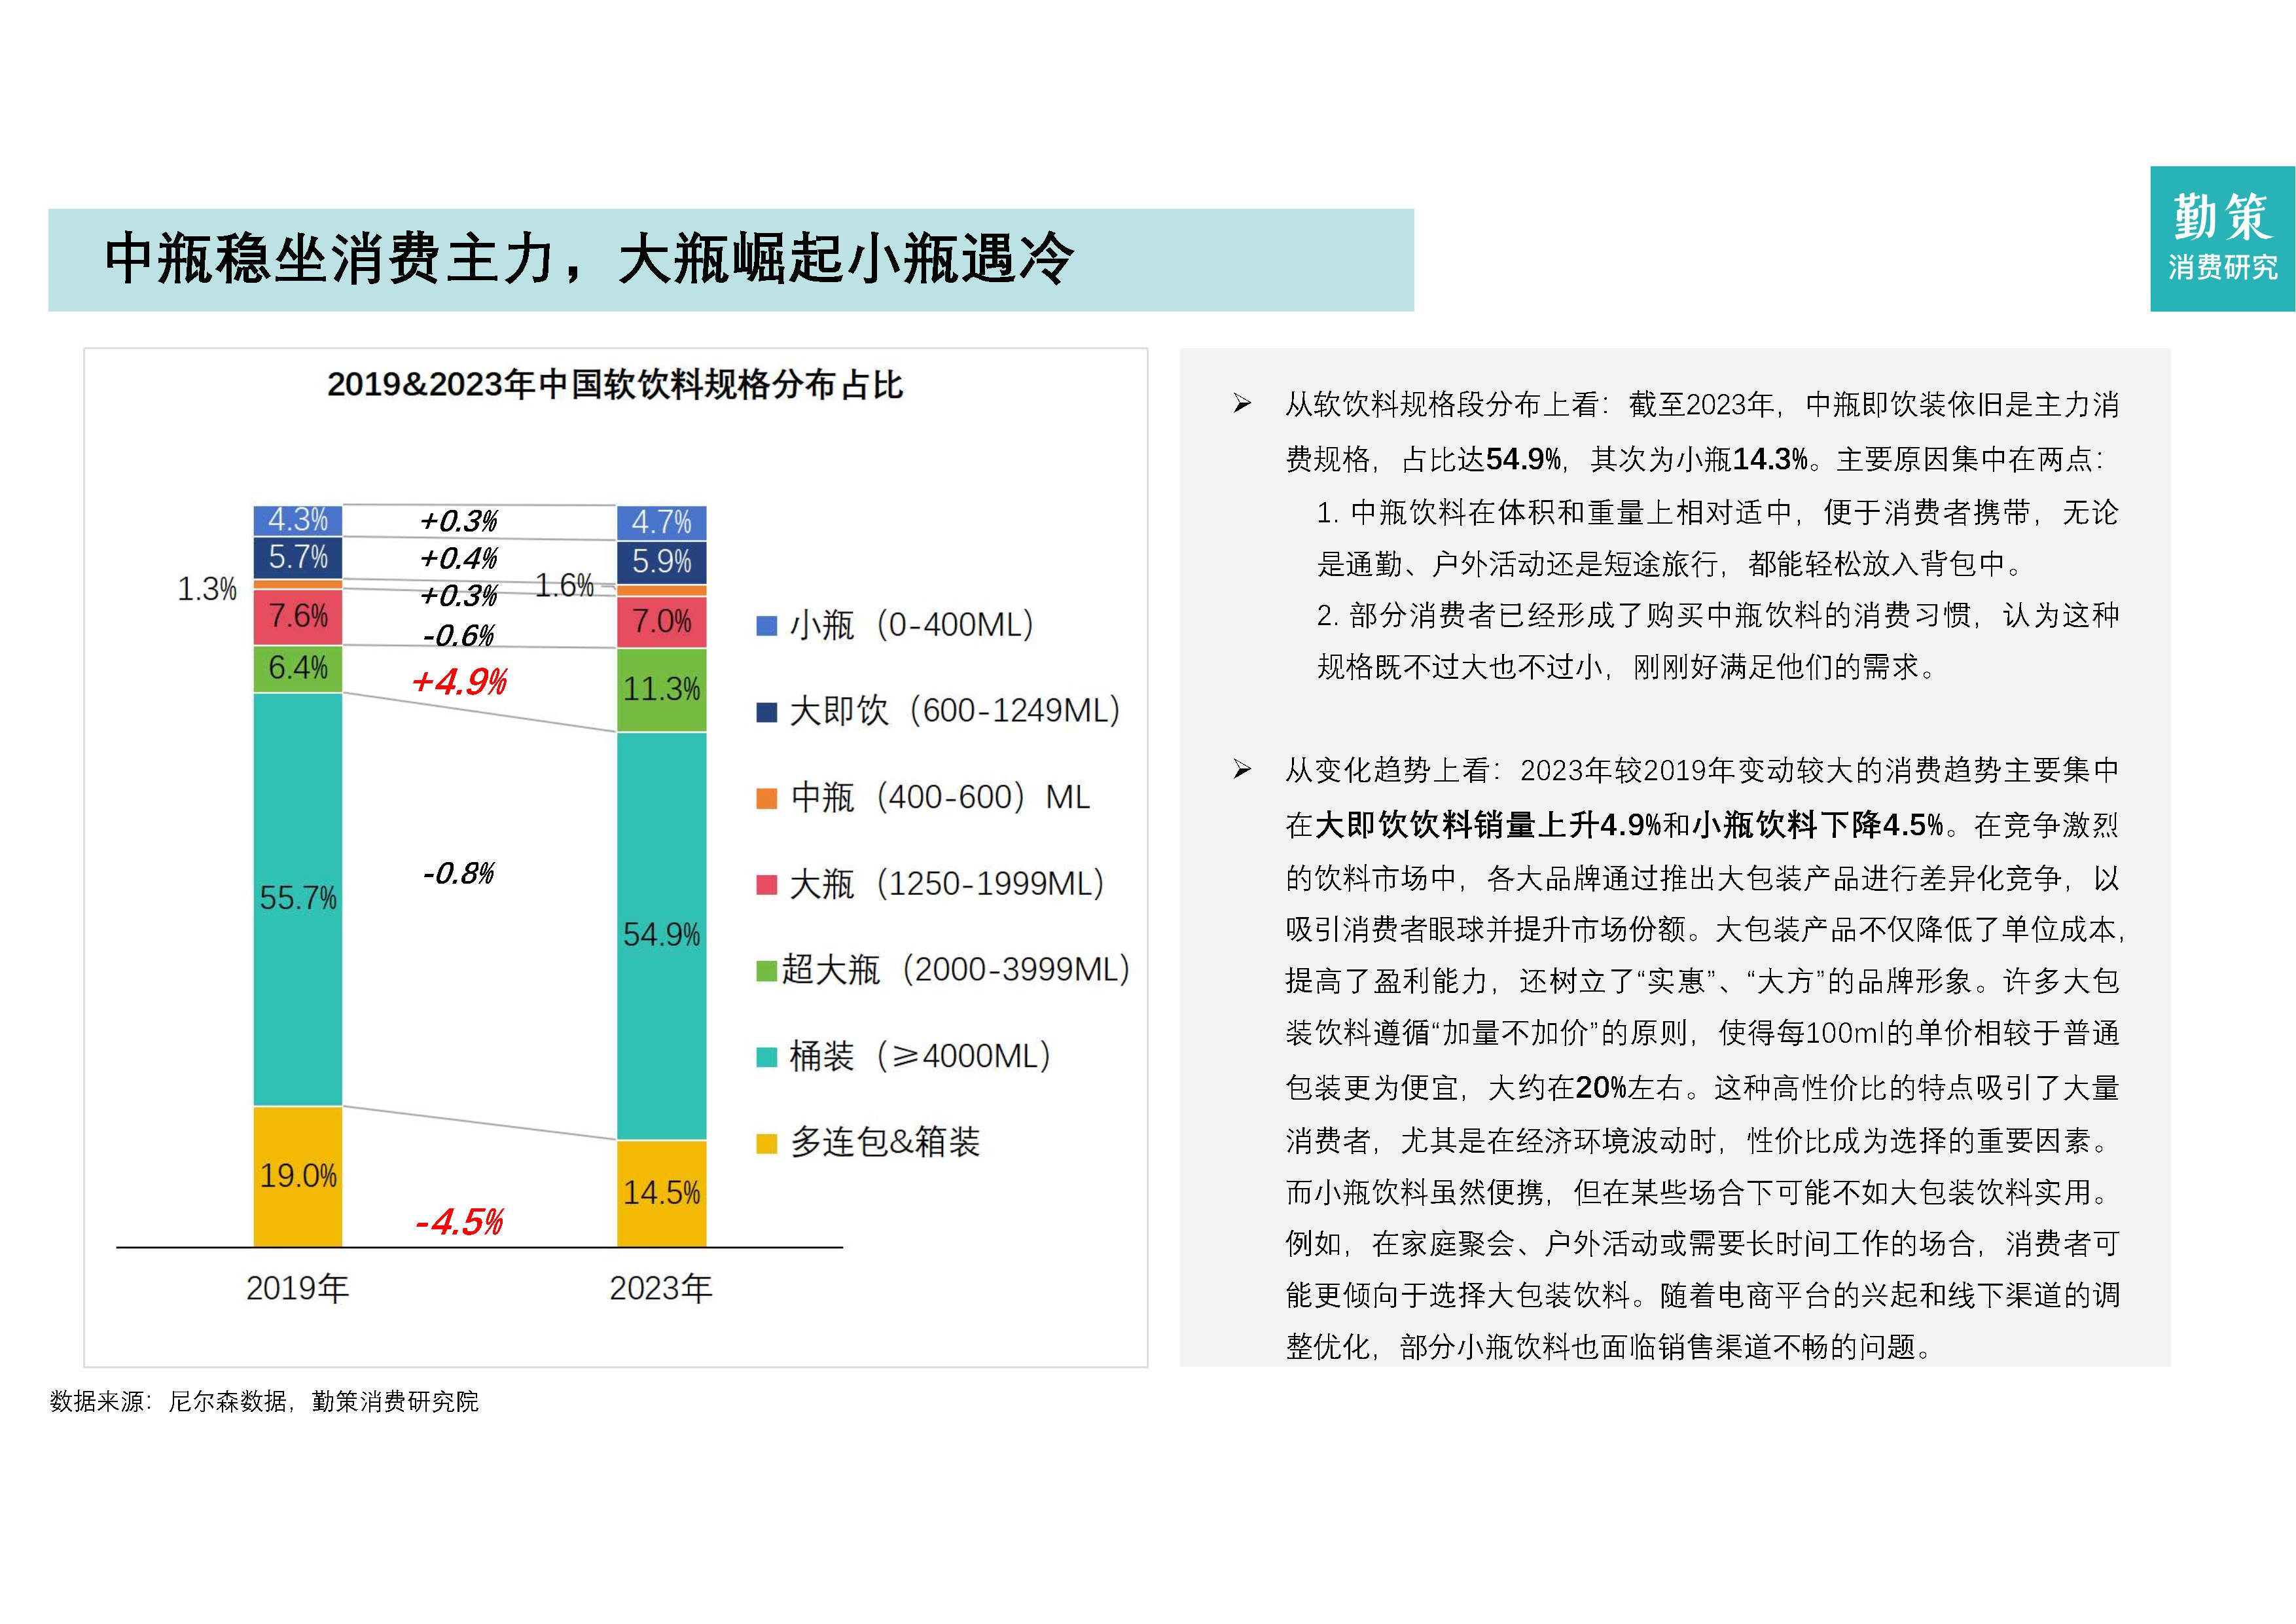The height and width of the screenshot is (1624, 2296).
Task: Click the teal 桶装（≥4000ML）legend swatch
Action: click(766, 1057)
